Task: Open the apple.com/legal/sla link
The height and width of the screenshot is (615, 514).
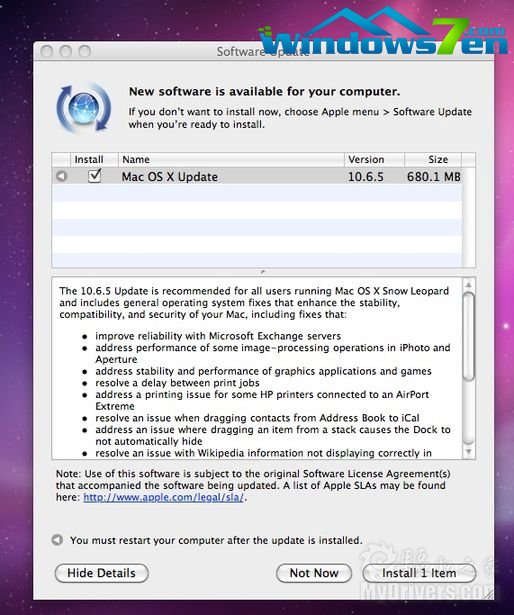Action: tap(164, 497)
